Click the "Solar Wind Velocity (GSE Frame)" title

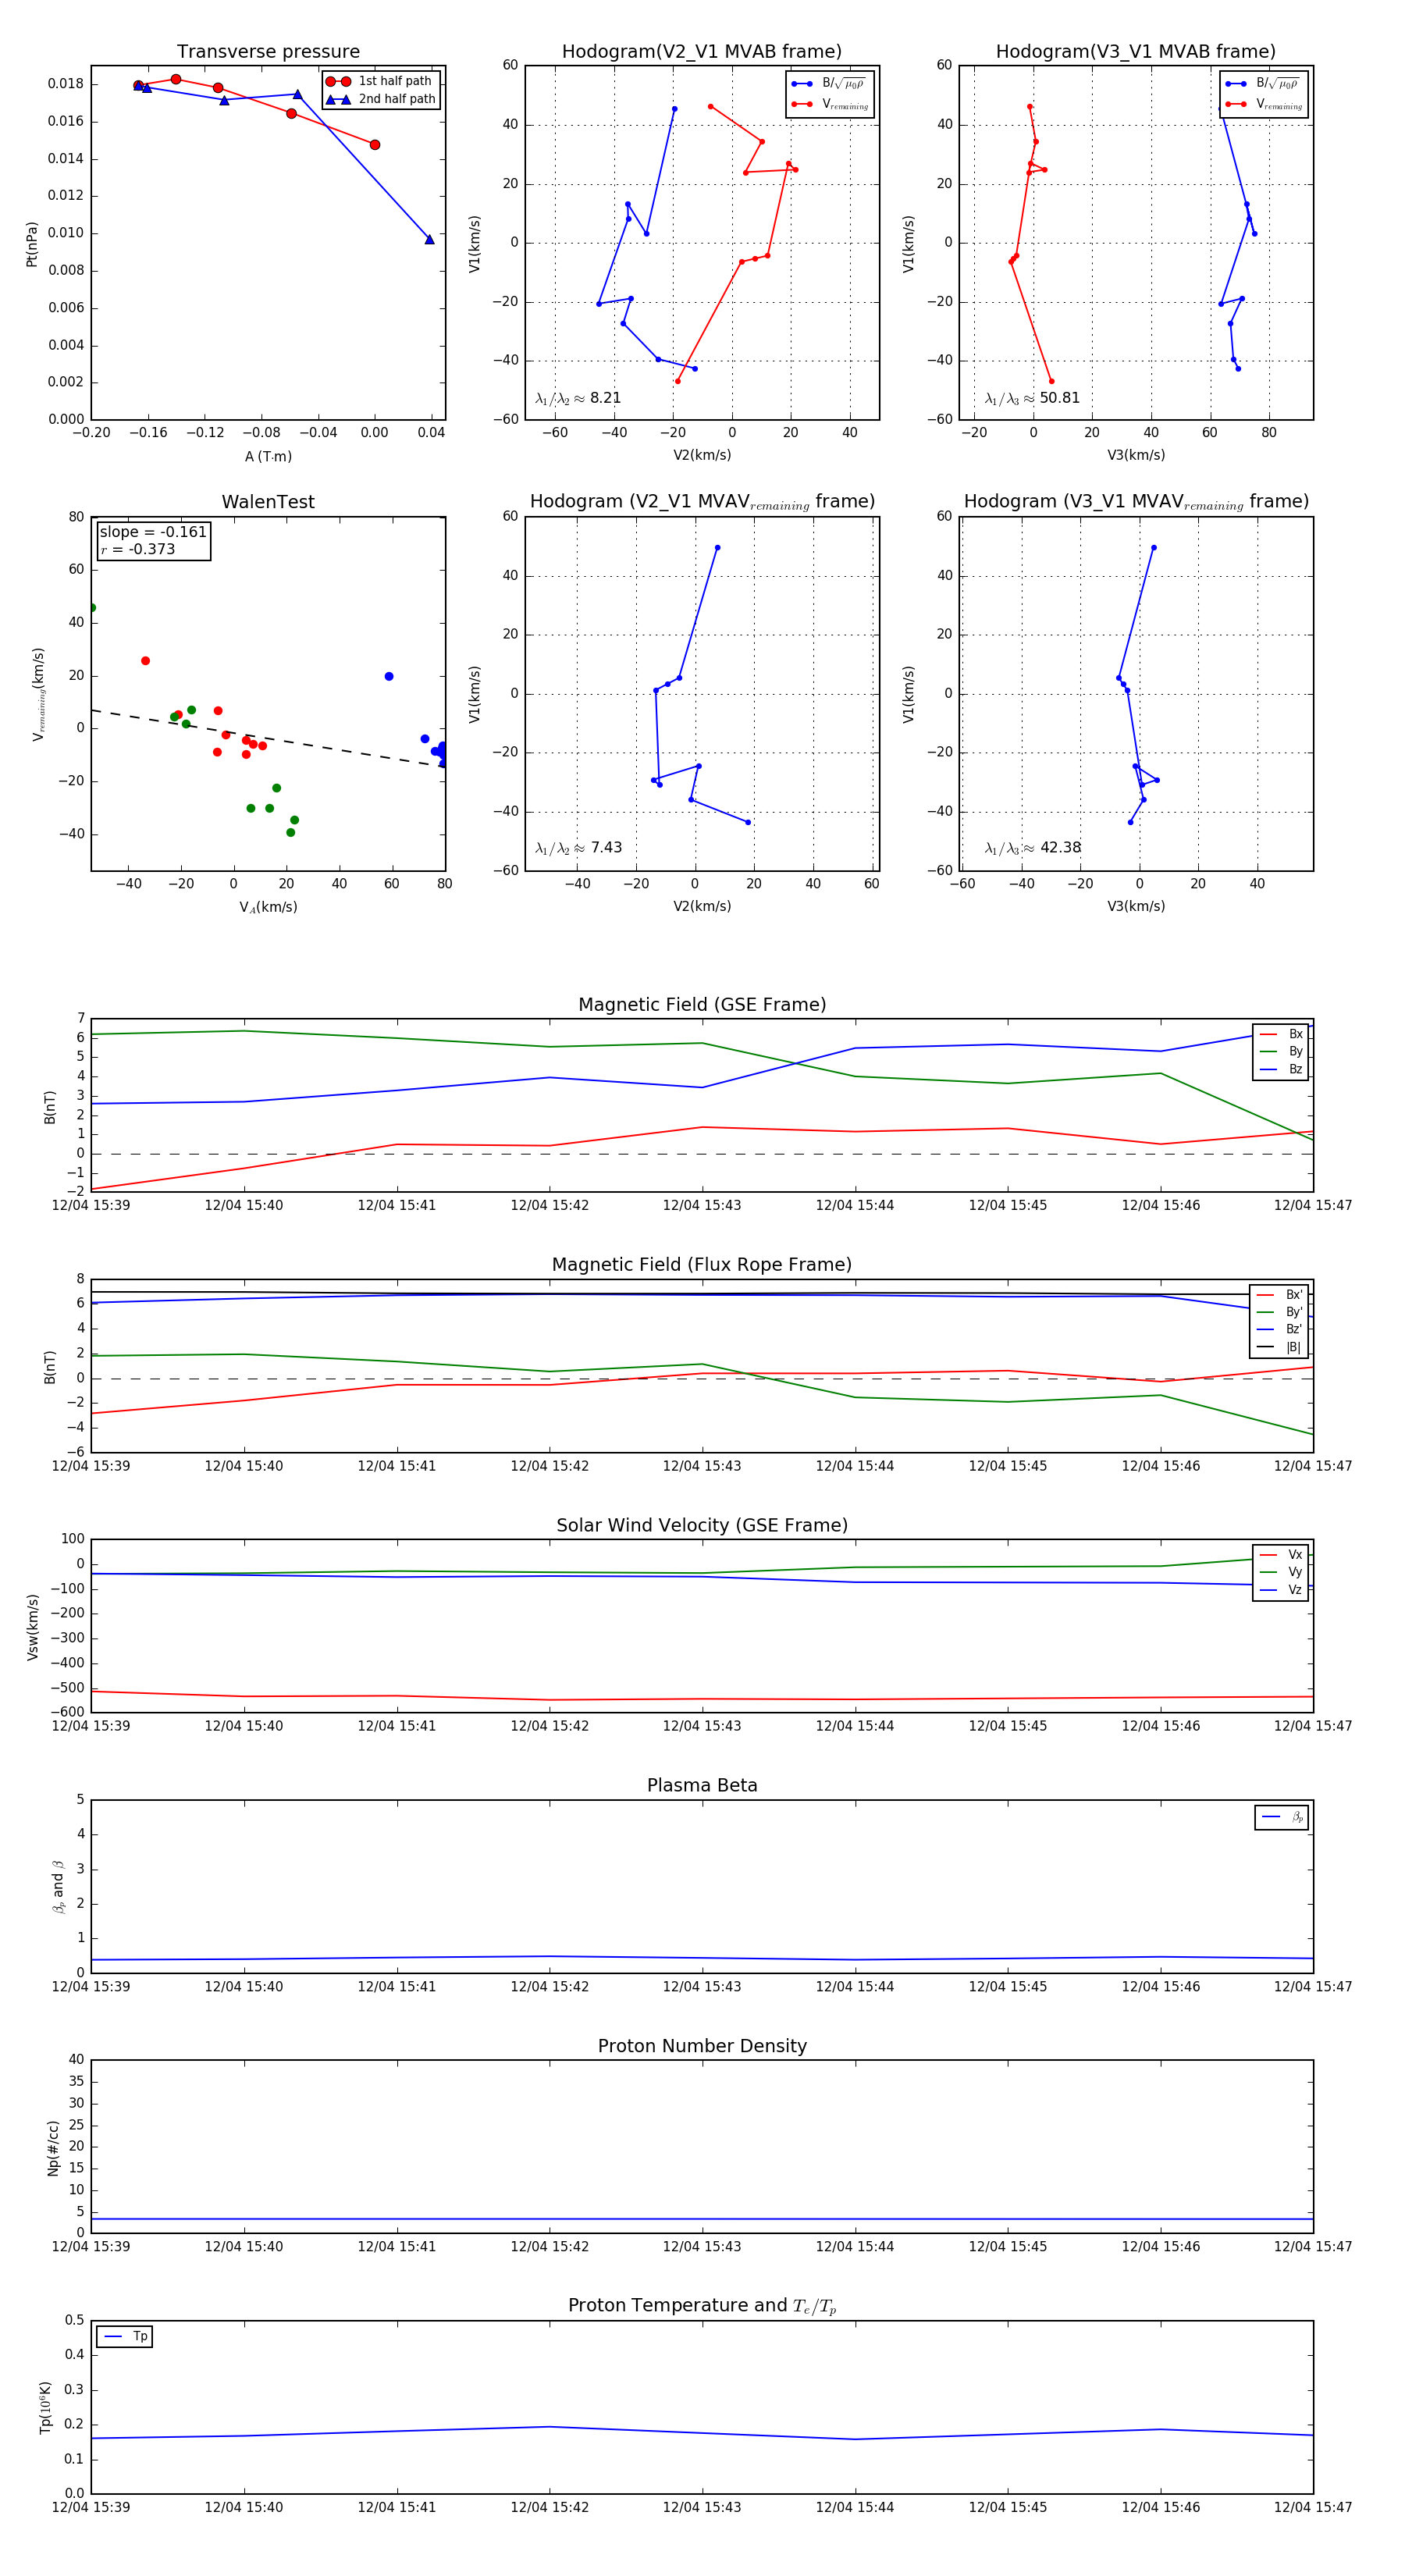click(x=702, y=1525)
